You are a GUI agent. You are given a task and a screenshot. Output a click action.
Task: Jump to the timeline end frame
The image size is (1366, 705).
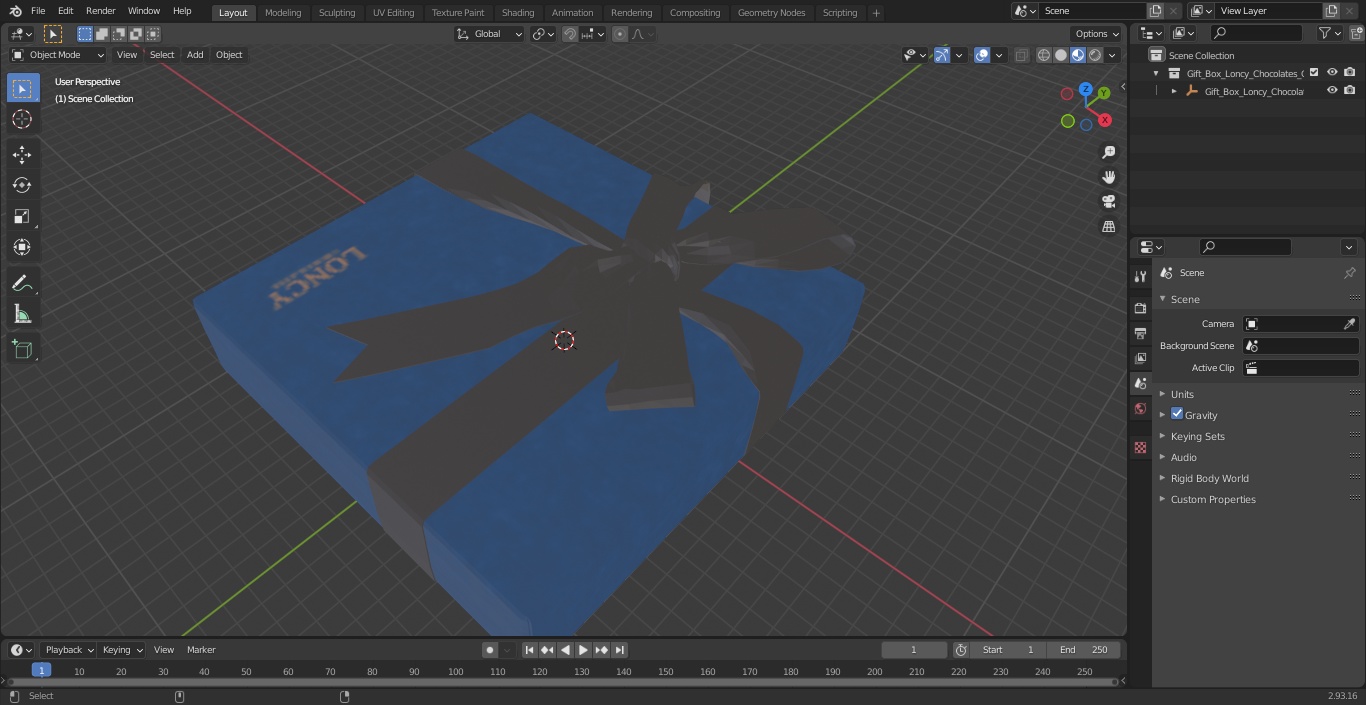(620, 650)
